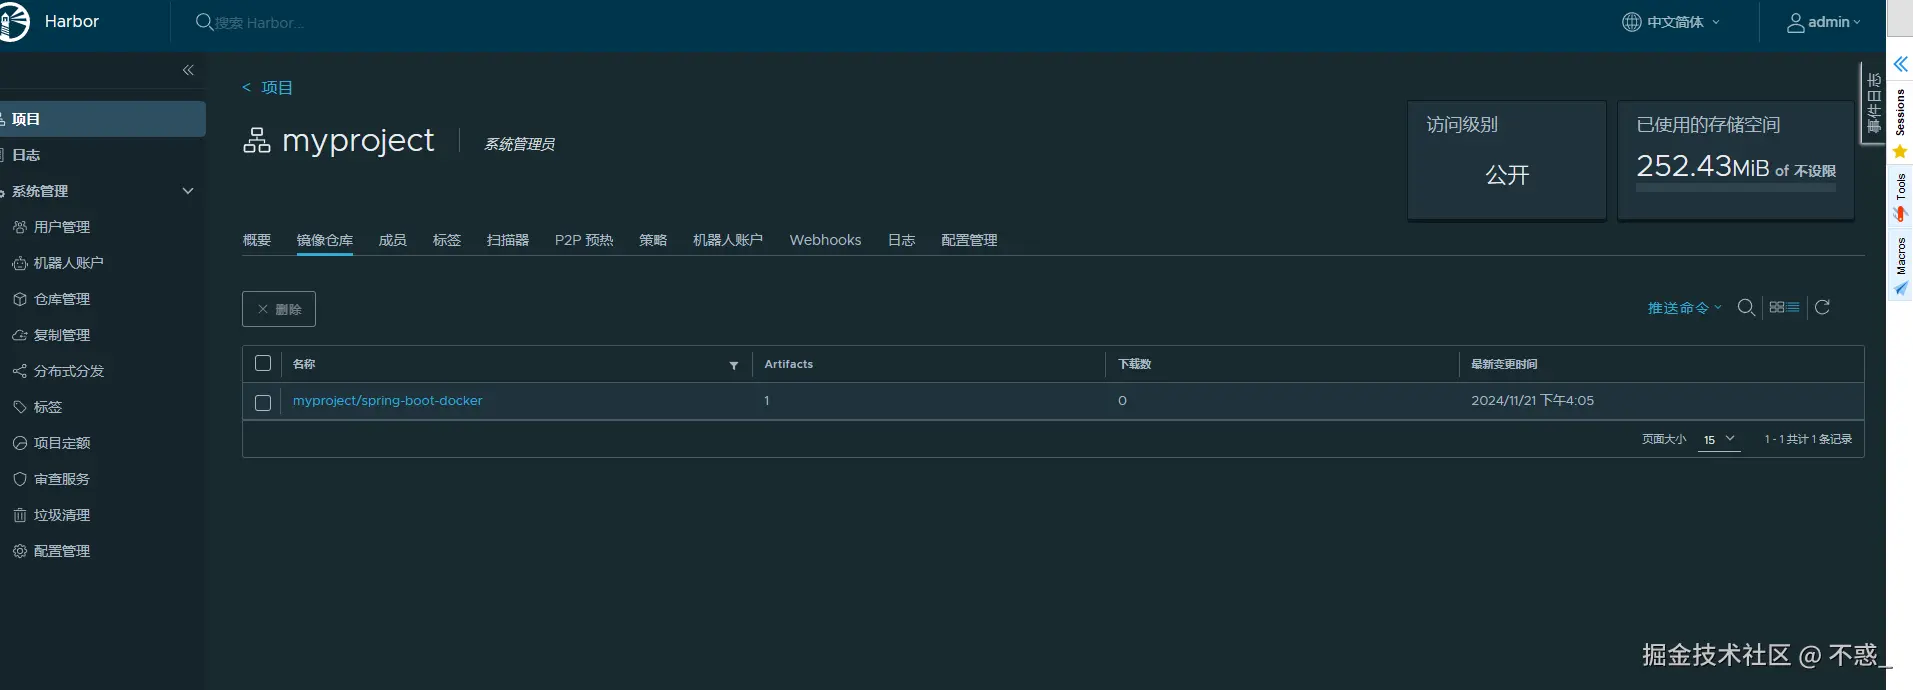Open the 推送命令 dropdown

pos(1685,308)
